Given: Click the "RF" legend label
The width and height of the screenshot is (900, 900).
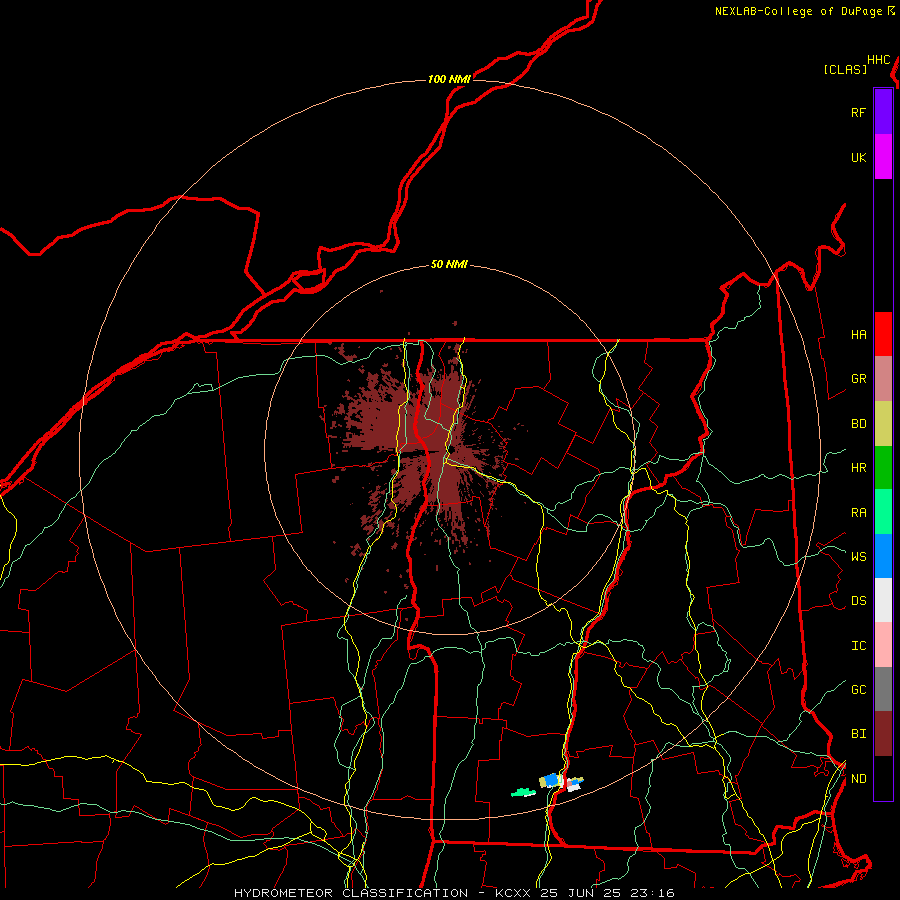Looking at the screenshot, I should pos(858,112).
